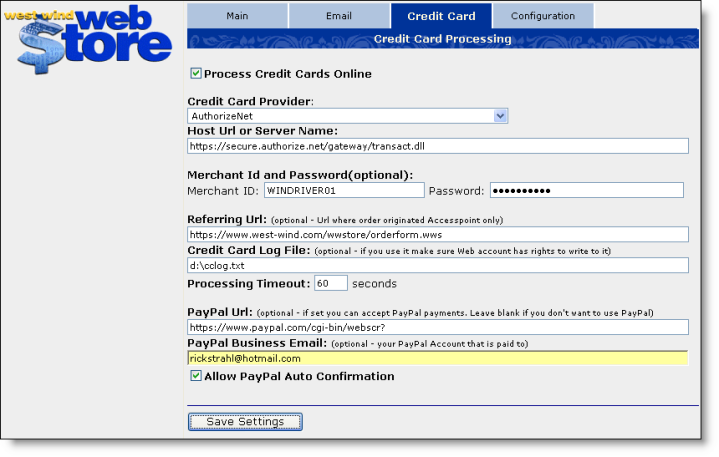
Task: Click the Credit Card Processing header banner
Action: (442, 39)
